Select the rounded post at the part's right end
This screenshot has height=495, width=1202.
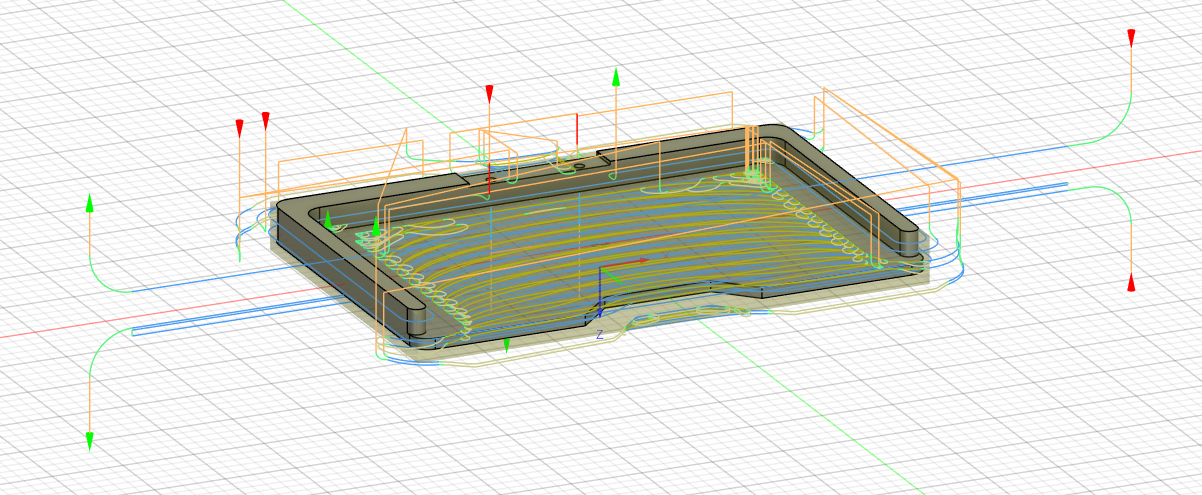903,240
